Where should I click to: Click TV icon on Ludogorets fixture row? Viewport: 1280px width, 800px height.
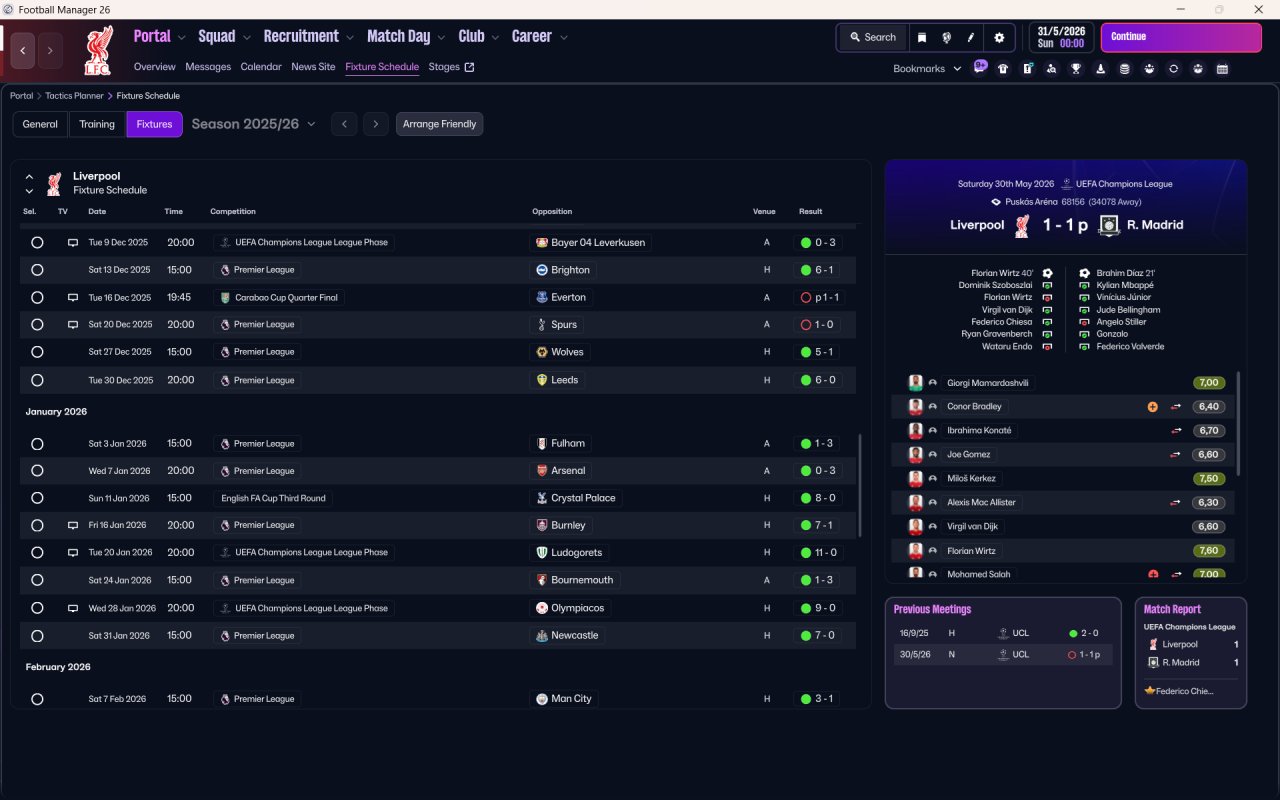click(x=73, y=552)
